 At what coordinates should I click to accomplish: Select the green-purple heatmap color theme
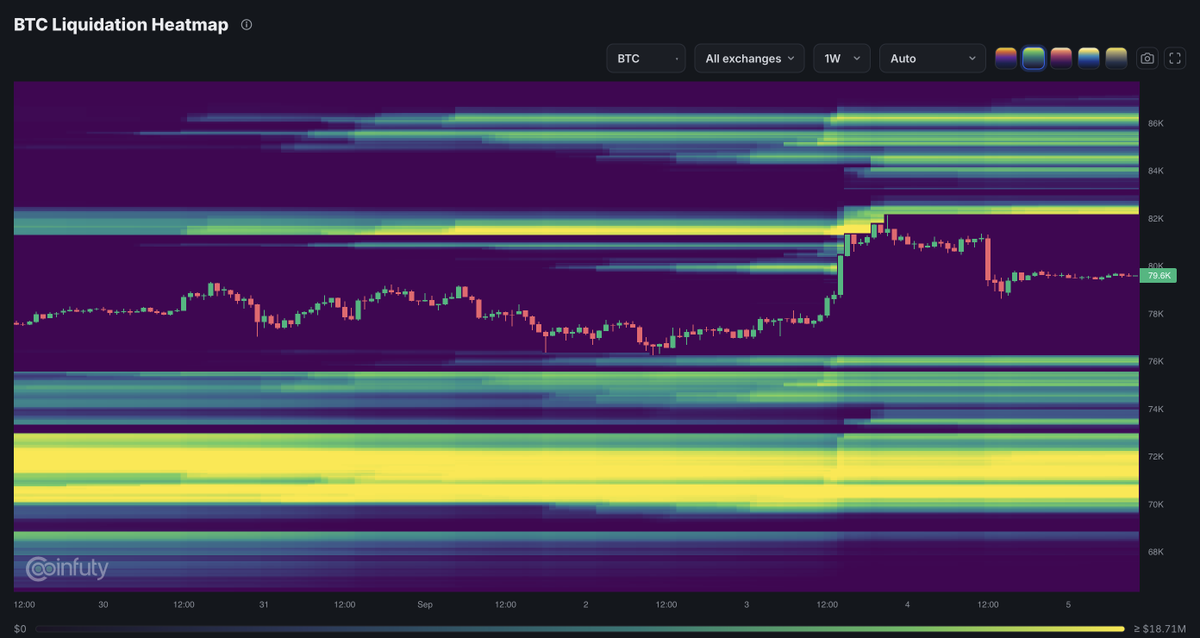pyautogui.click(x=1034, y=58)
